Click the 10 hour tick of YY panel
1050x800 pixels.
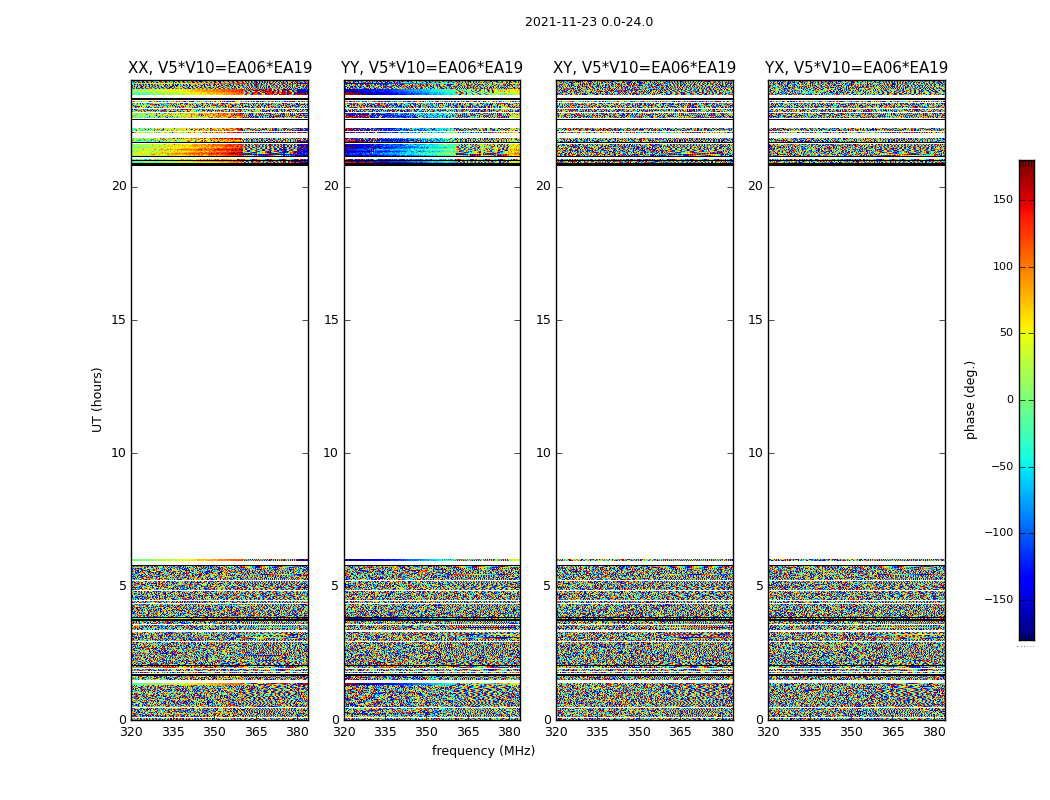point(331,453)
